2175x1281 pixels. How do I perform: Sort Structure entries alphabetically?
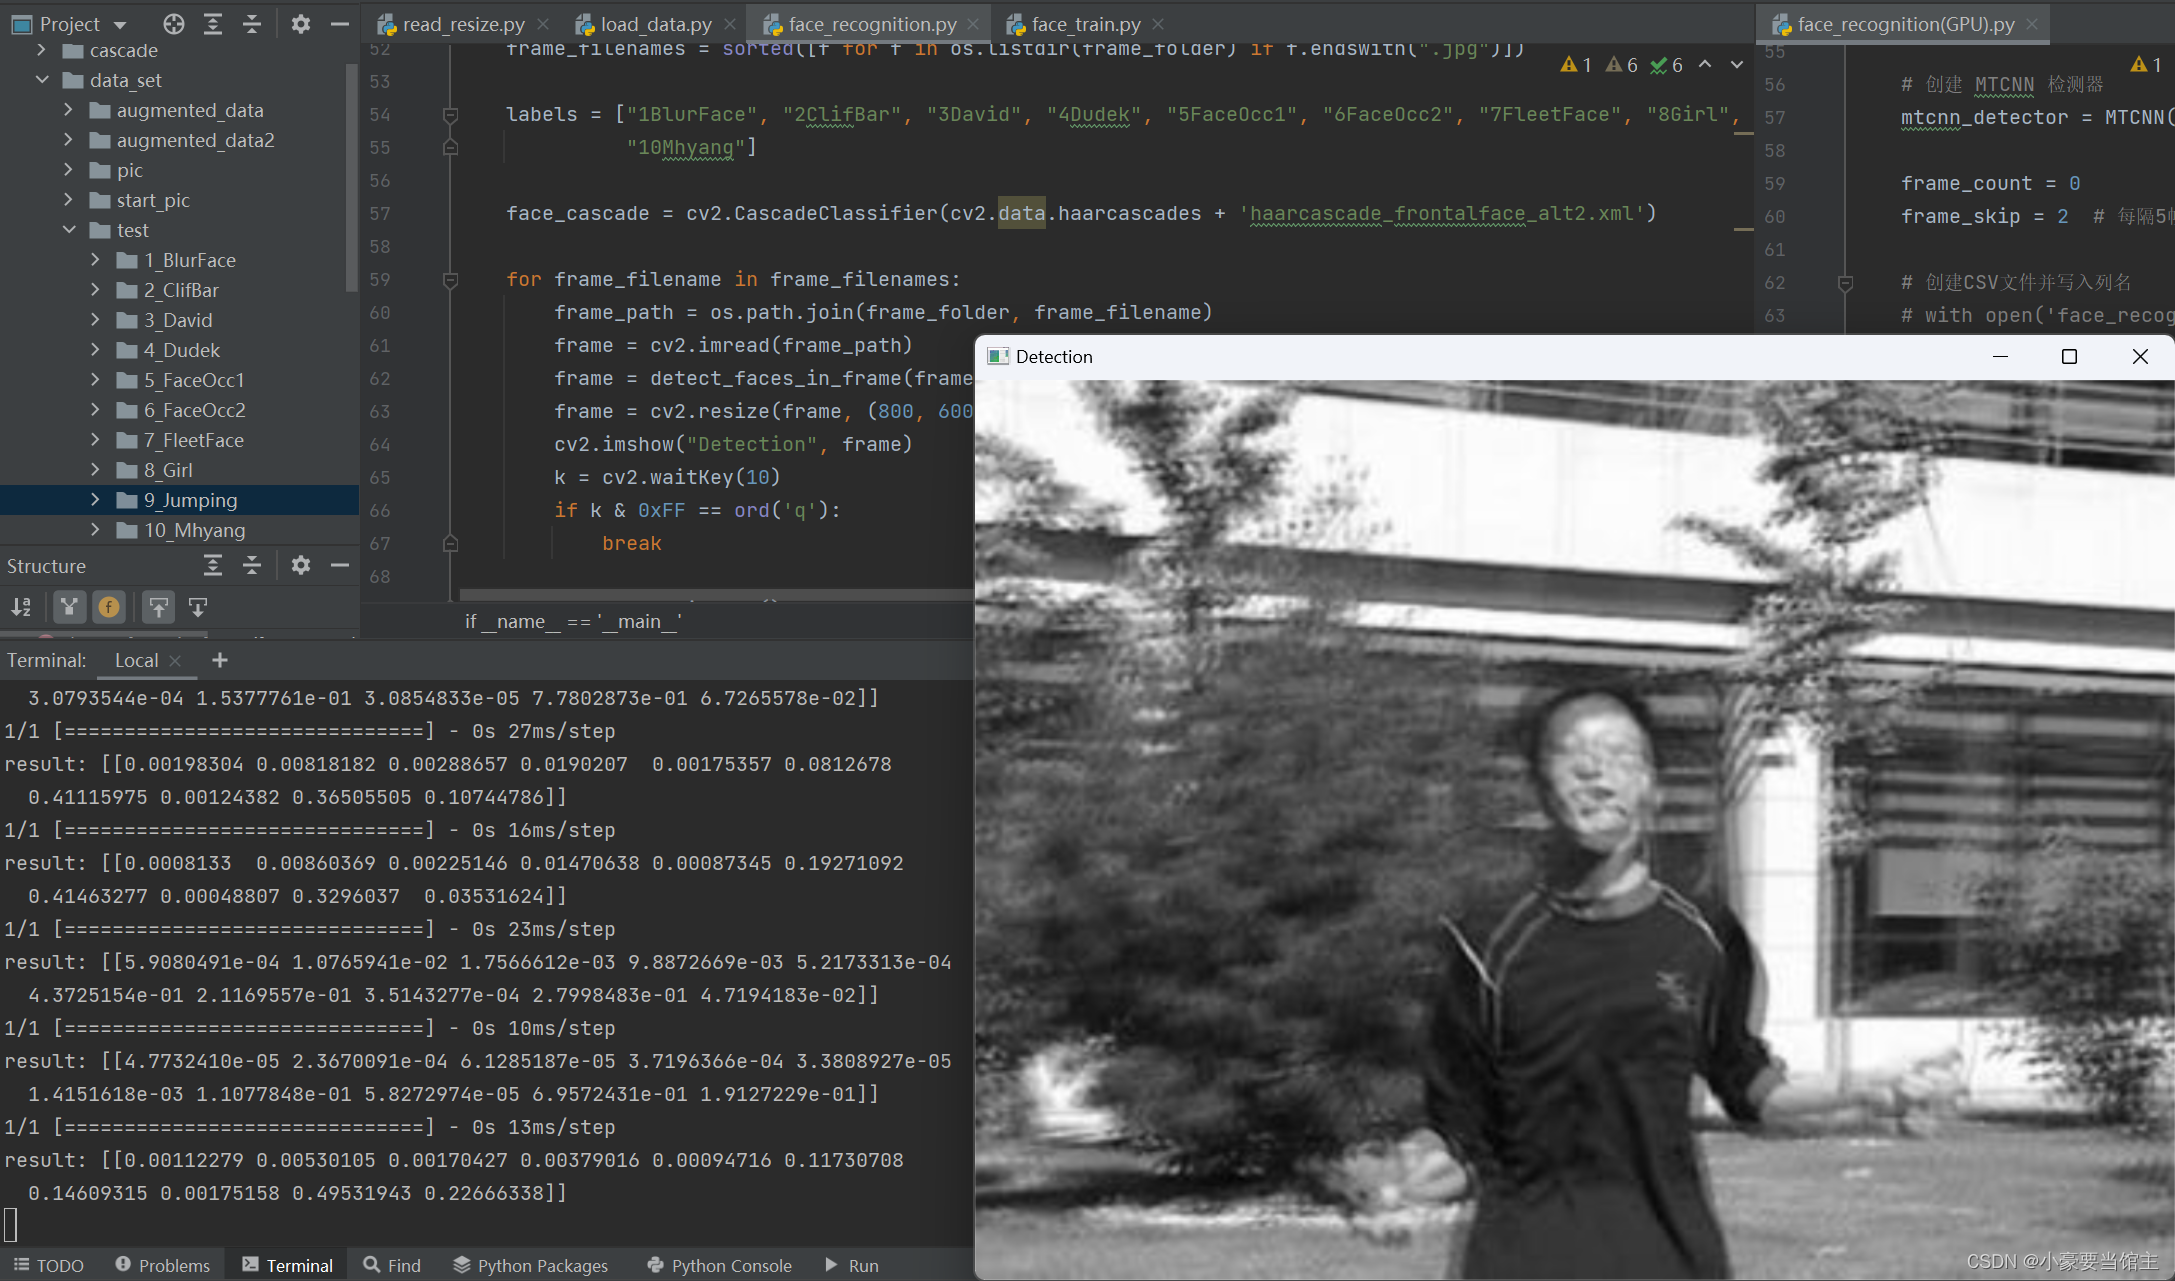(x=21, y=607)
